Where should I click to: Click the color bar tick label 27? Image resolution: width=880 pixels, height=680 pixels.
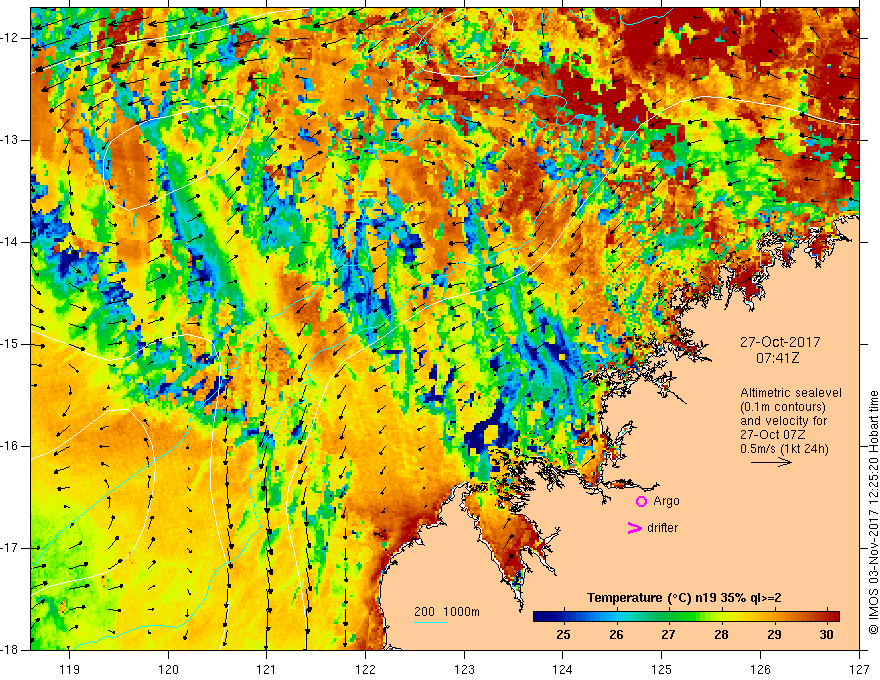668,635
